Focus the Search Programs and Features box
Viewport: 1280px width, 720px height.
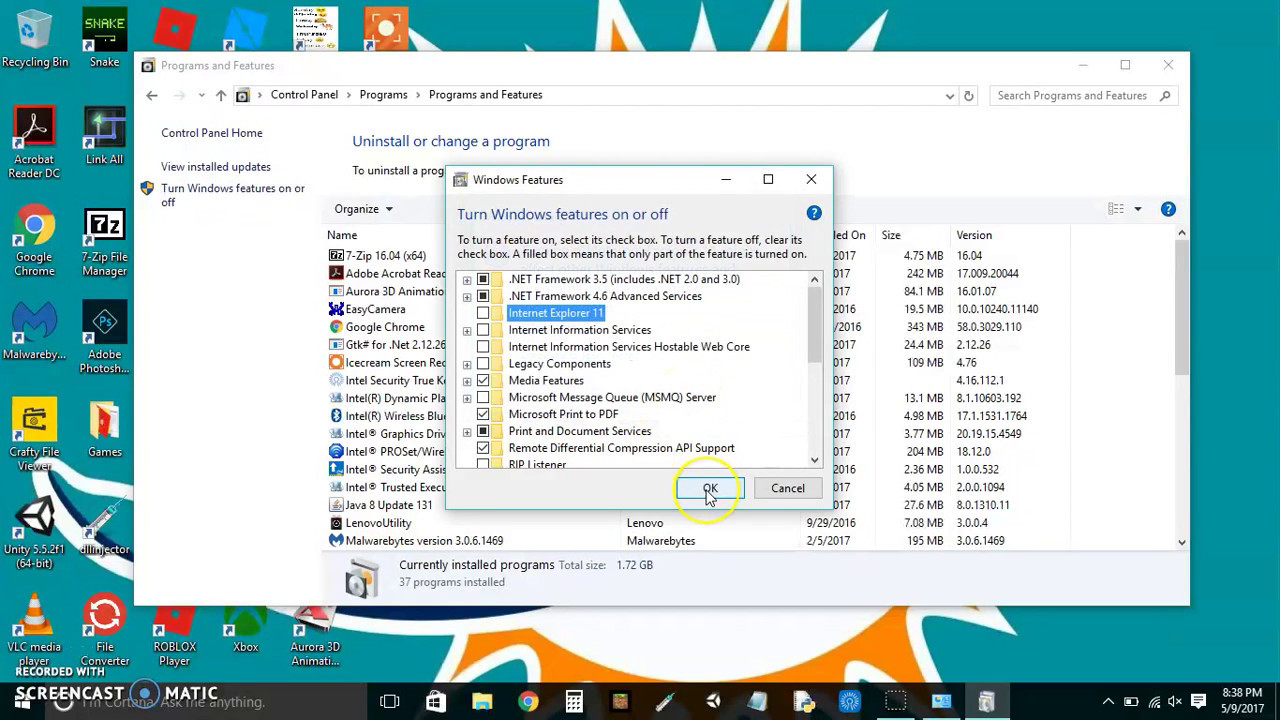point(1083,96)
